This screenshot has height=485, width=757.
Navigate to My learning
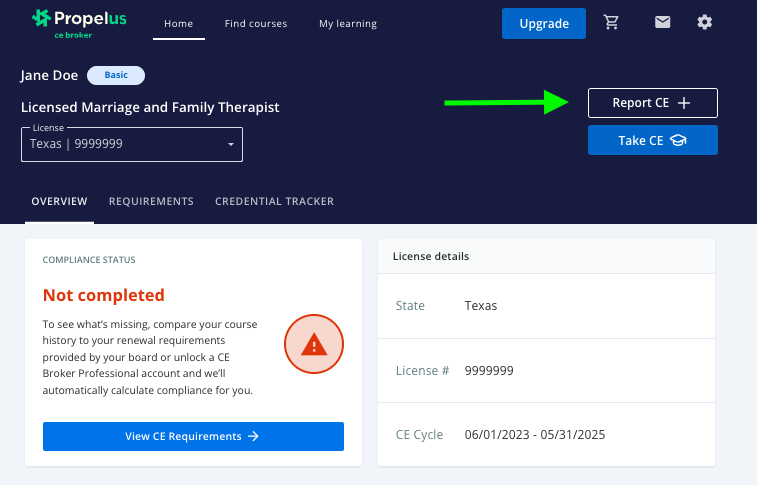click(x=348, y=23)
